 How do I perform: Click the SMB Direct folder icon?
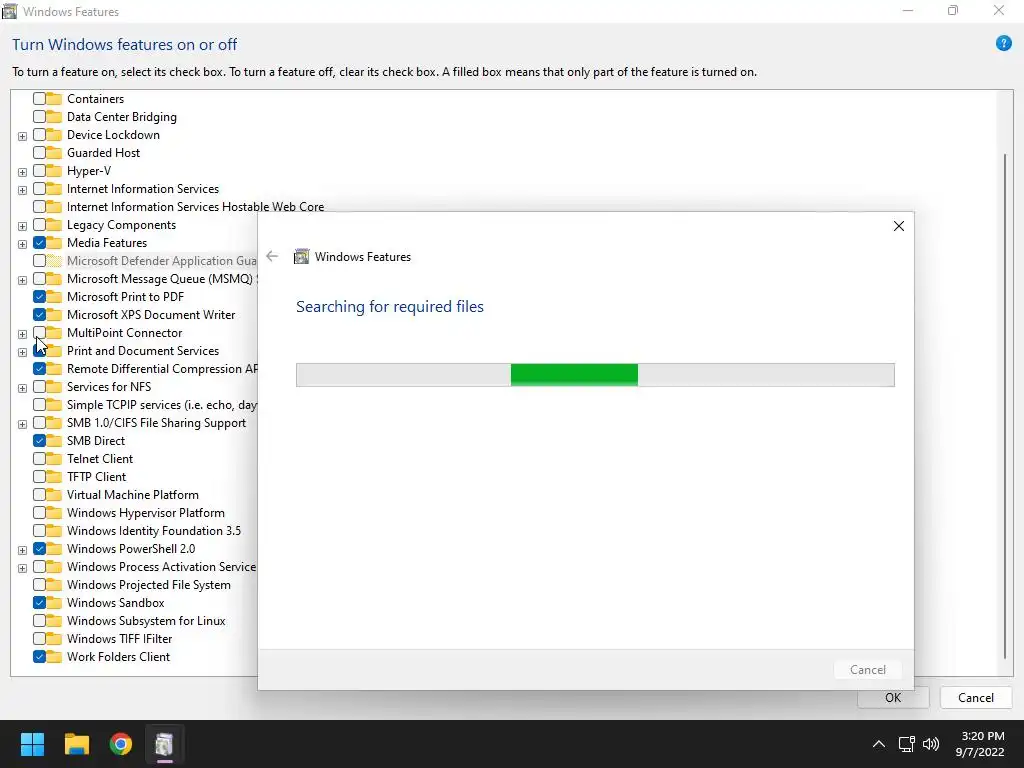pyautogui.click(x=54, y=441)
